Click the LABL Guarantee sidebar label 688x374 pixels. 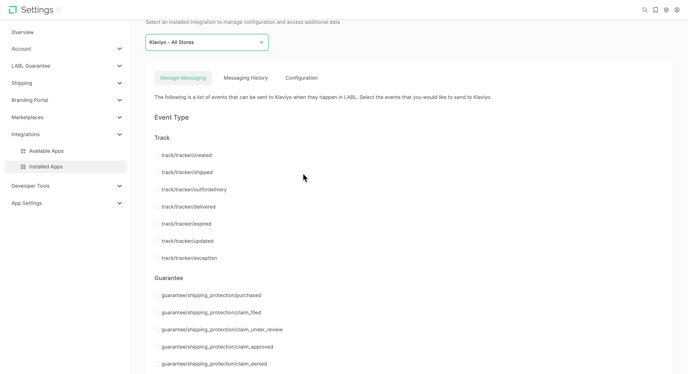point(31,66)
